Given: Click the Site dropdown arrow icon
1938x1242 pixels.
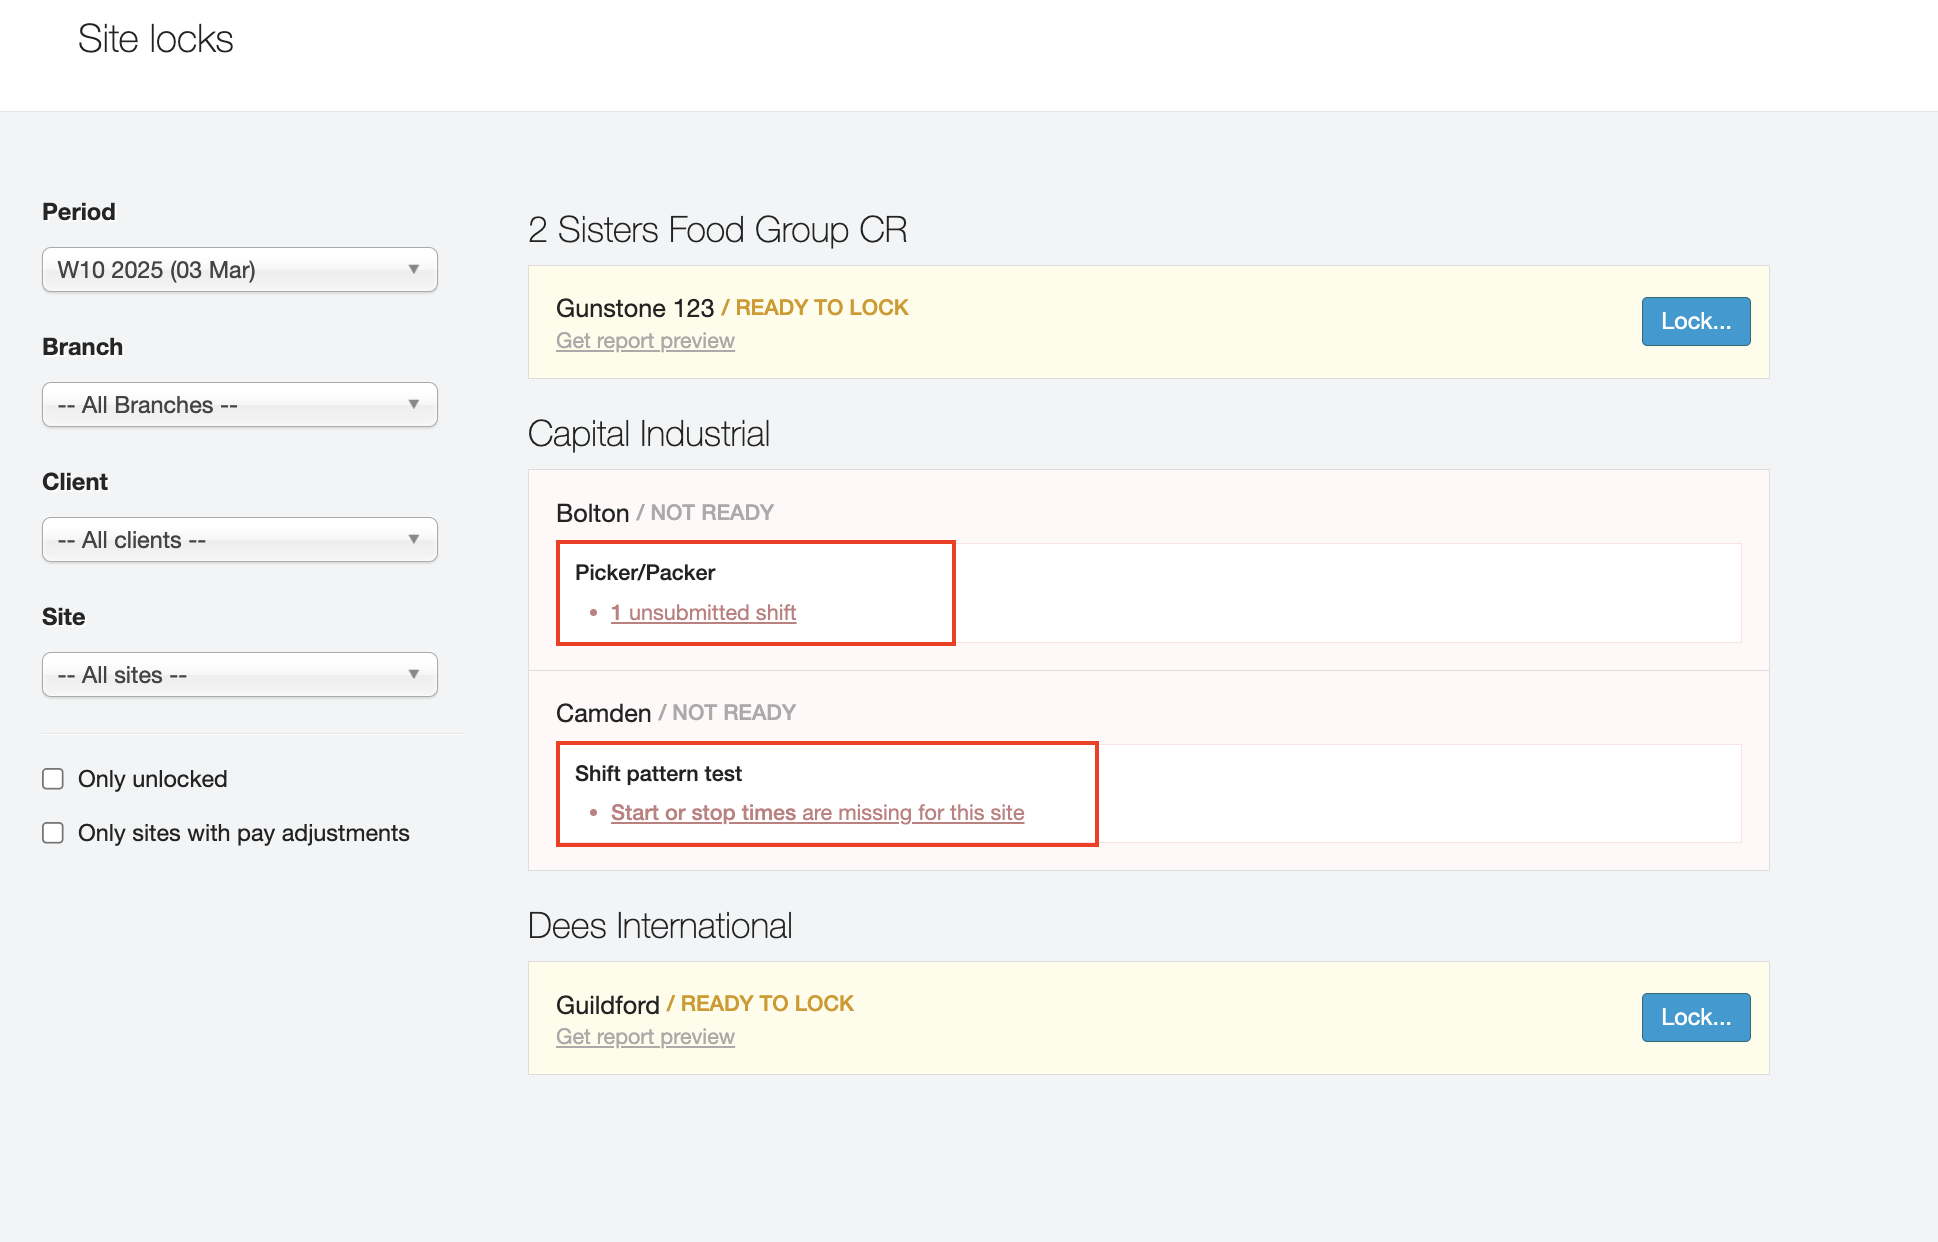Looking at the screenshot, I should 413,675.
